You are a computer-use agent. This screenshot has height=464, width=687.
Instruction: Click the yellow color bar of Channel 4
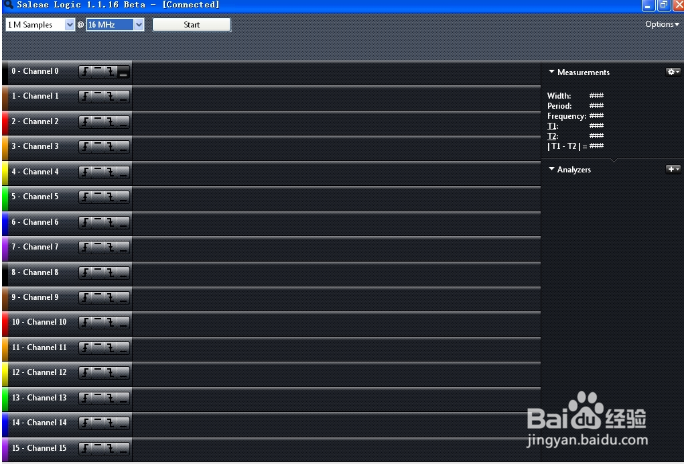pos(5,173)
